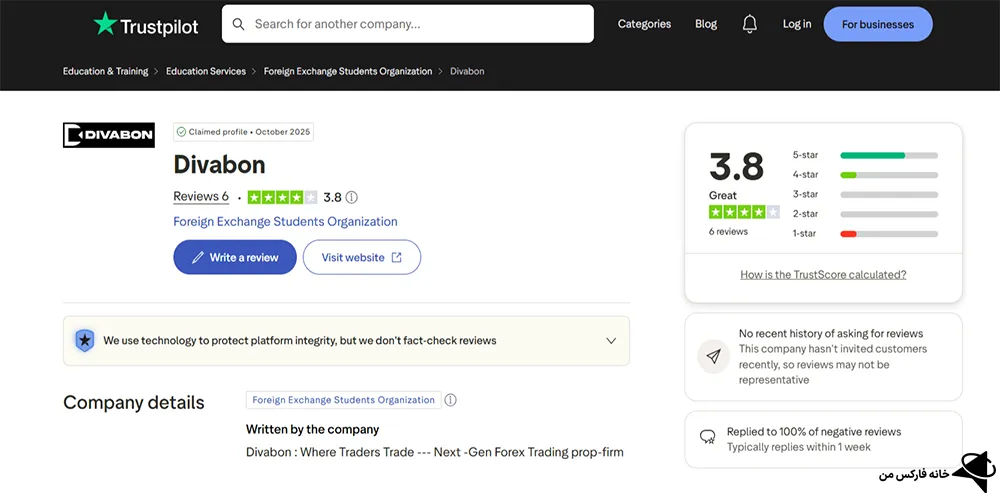1000x500 pixels.
Task: Click the pencil icon in Write a review
Action: 198,258
